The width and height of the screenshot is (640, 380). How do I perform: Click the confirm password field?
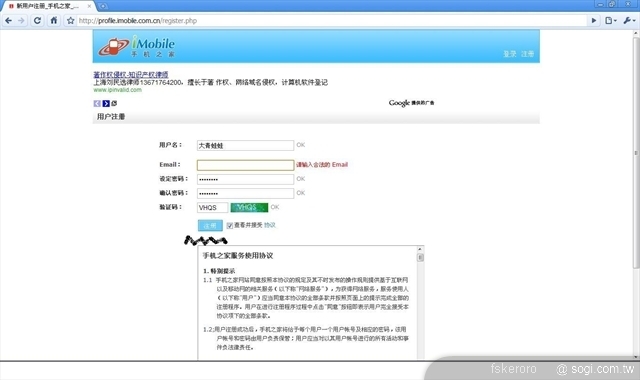pyautogui.click(x=245, y=193)
